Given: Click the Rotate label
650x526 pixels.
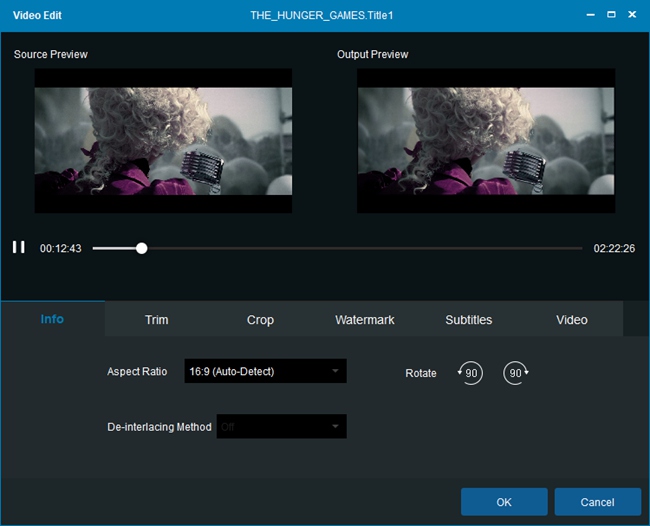Looking at the screenshot, I should pyautogui.click(x=421, y=373).
